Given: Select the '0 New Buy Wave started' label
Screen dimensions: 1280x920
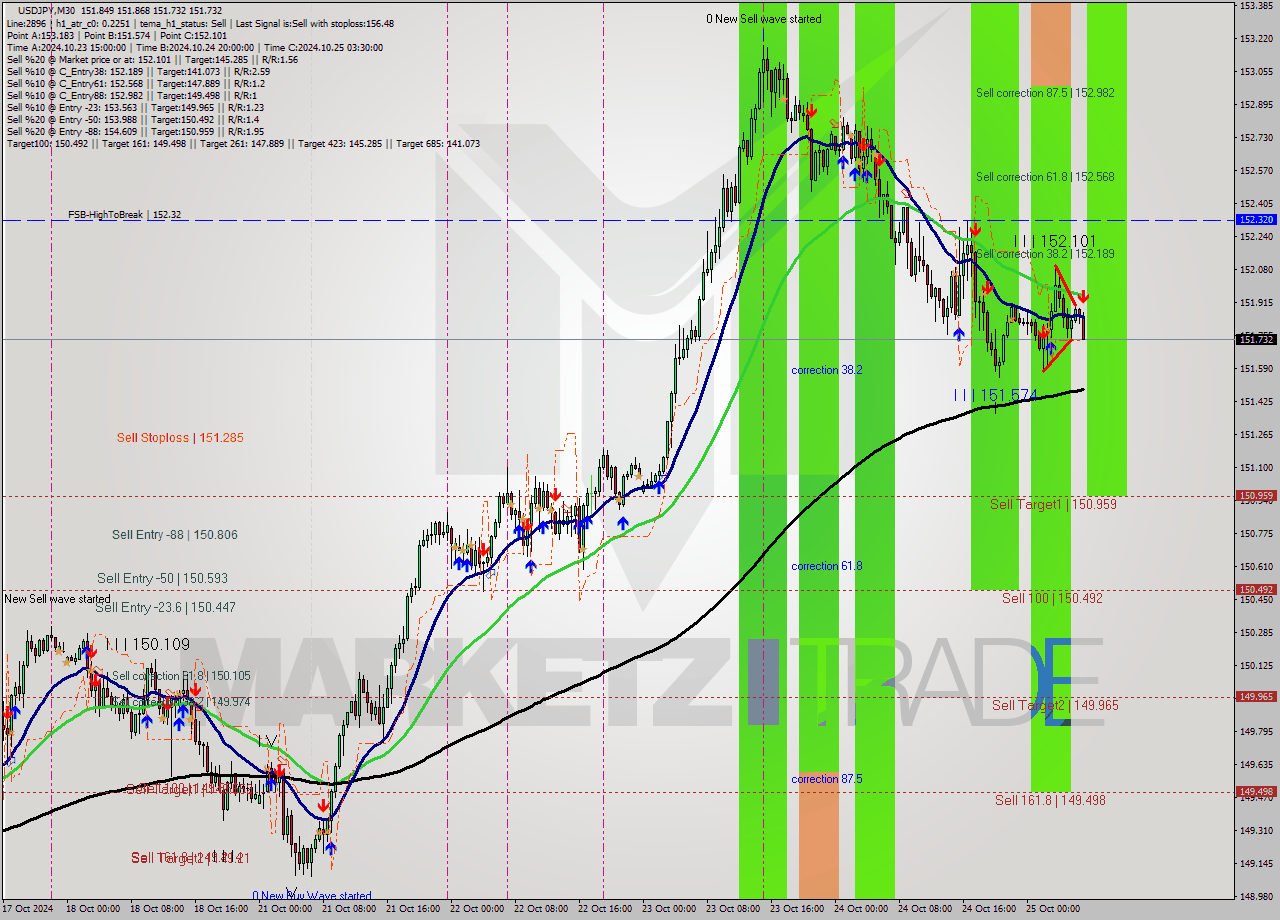Looking at the screenshot, I should pyautogui.click(x=312, y=896).
